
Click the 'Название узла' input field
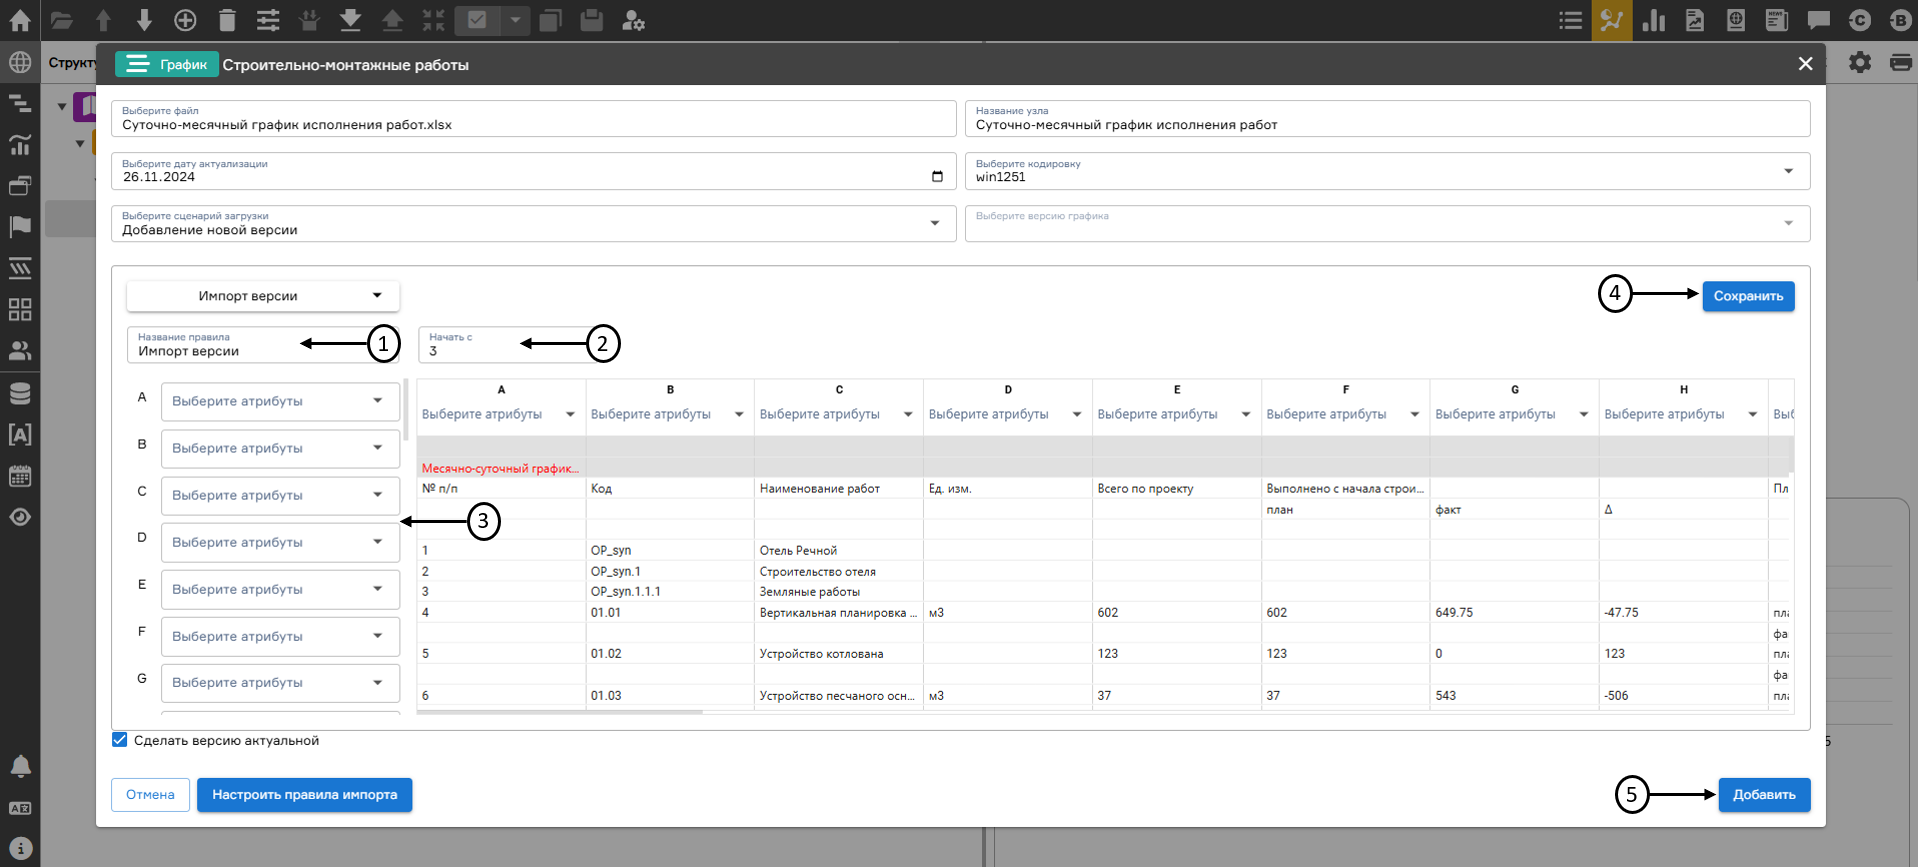click(1387, 118)
